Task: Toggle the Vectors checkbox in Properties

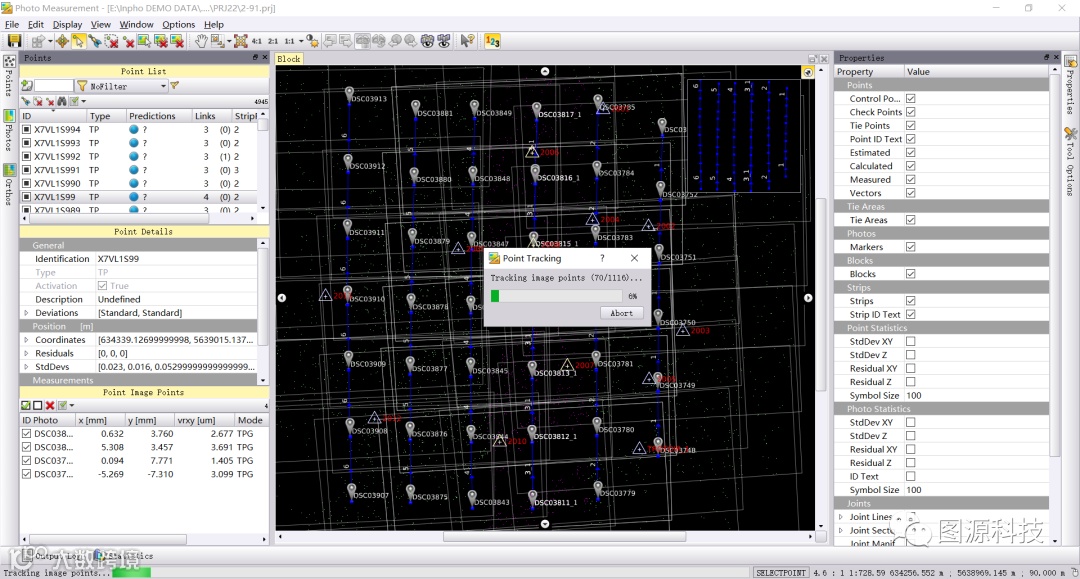Action: click(910, 193)
